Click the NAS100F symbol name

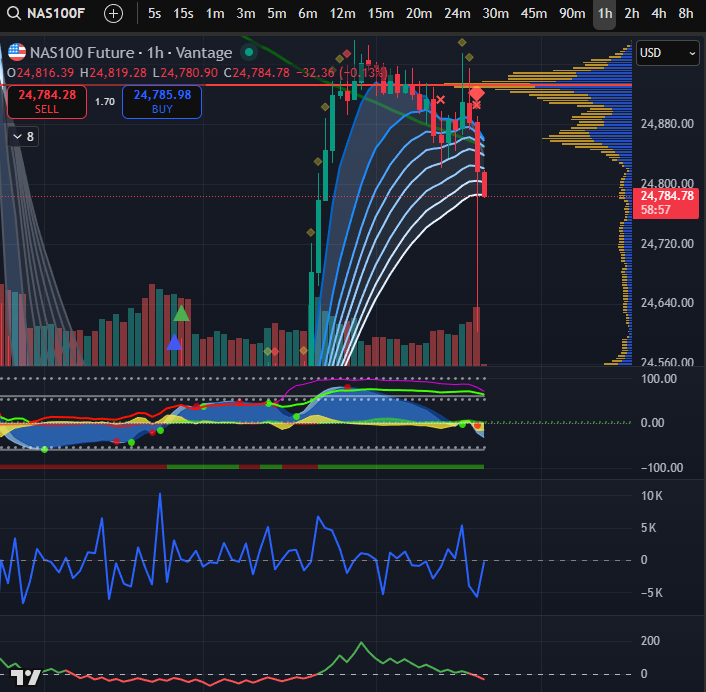point(56,14)
